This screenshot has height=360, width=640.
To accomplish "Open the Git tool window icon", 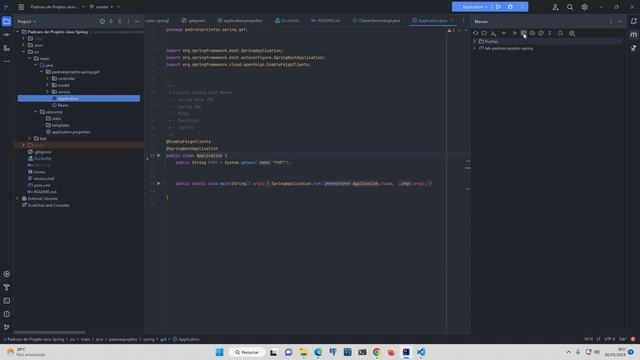I will coord(7,327).
